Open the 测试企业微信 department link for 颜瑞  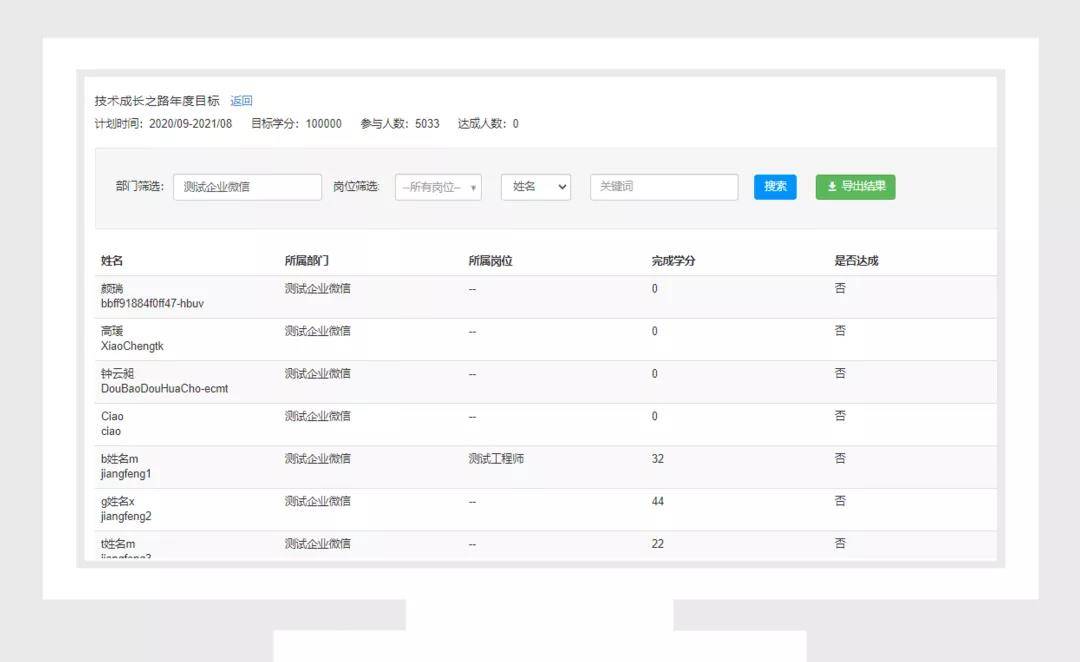tap(317, 288)
